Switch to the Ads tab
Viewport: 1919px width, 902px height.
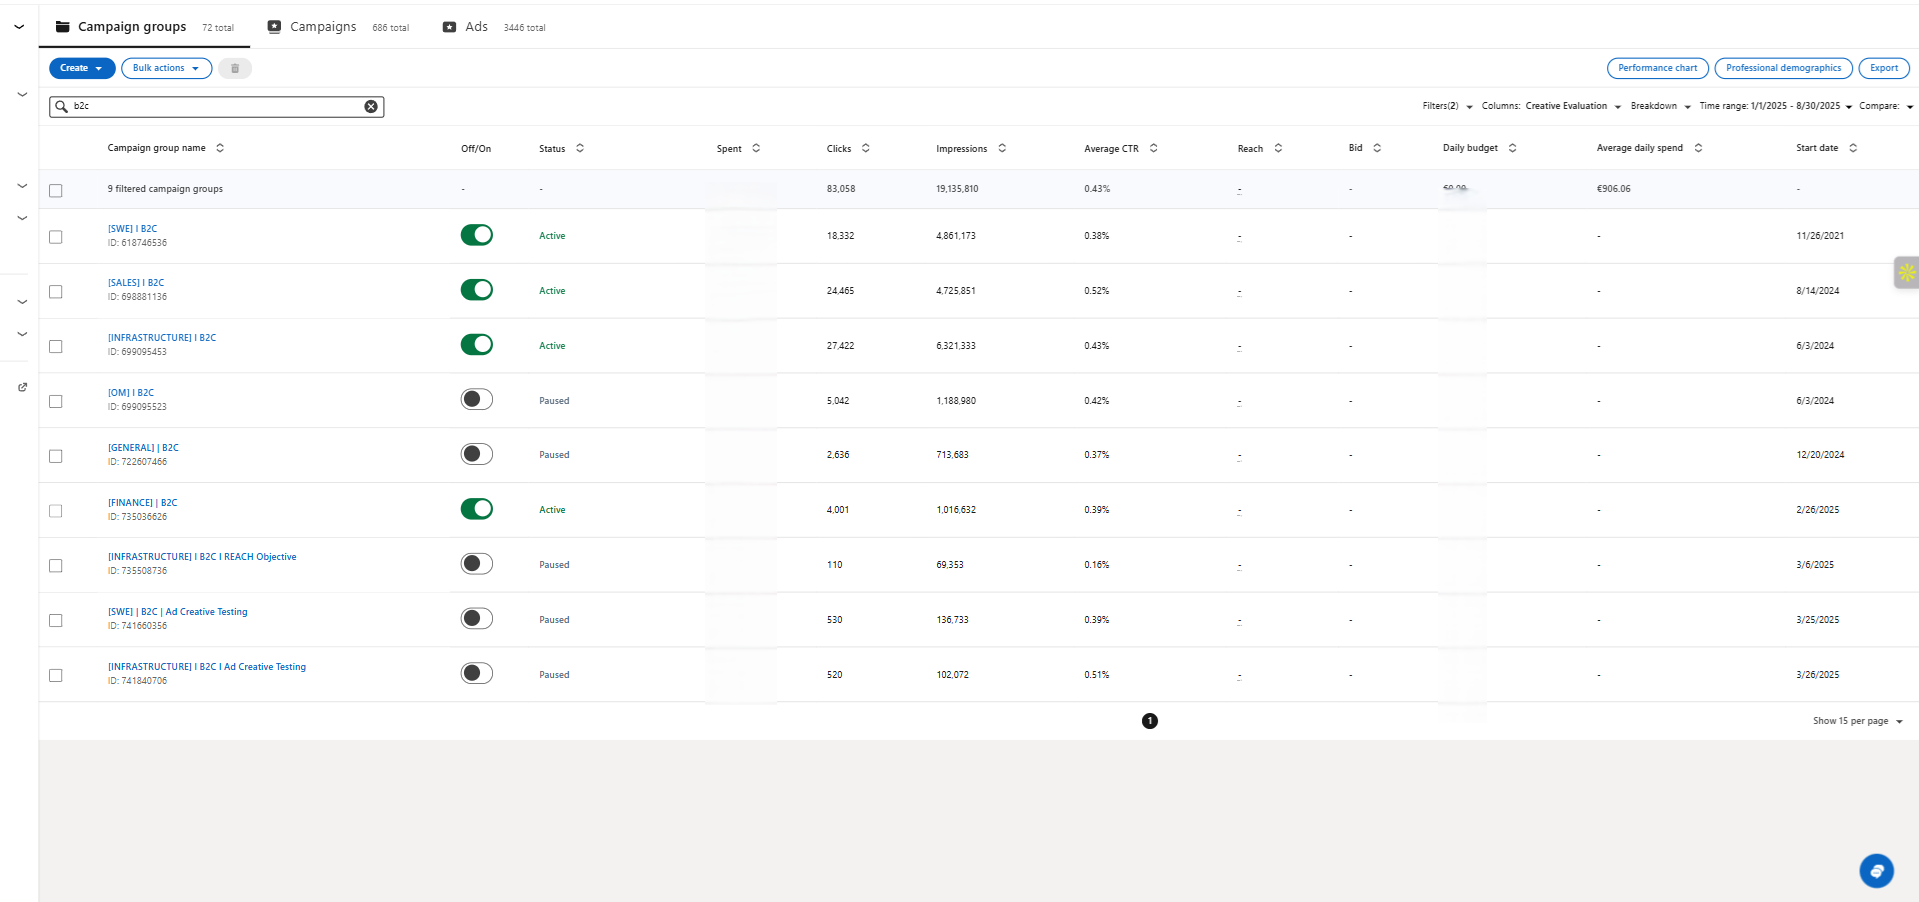click(476, 27)
